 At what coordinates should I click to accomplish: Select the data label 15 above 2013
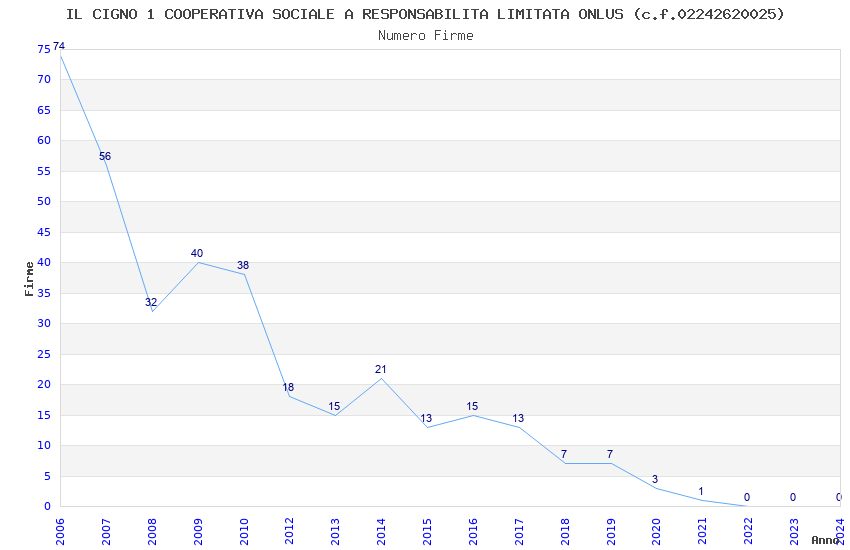pos(334,406)
